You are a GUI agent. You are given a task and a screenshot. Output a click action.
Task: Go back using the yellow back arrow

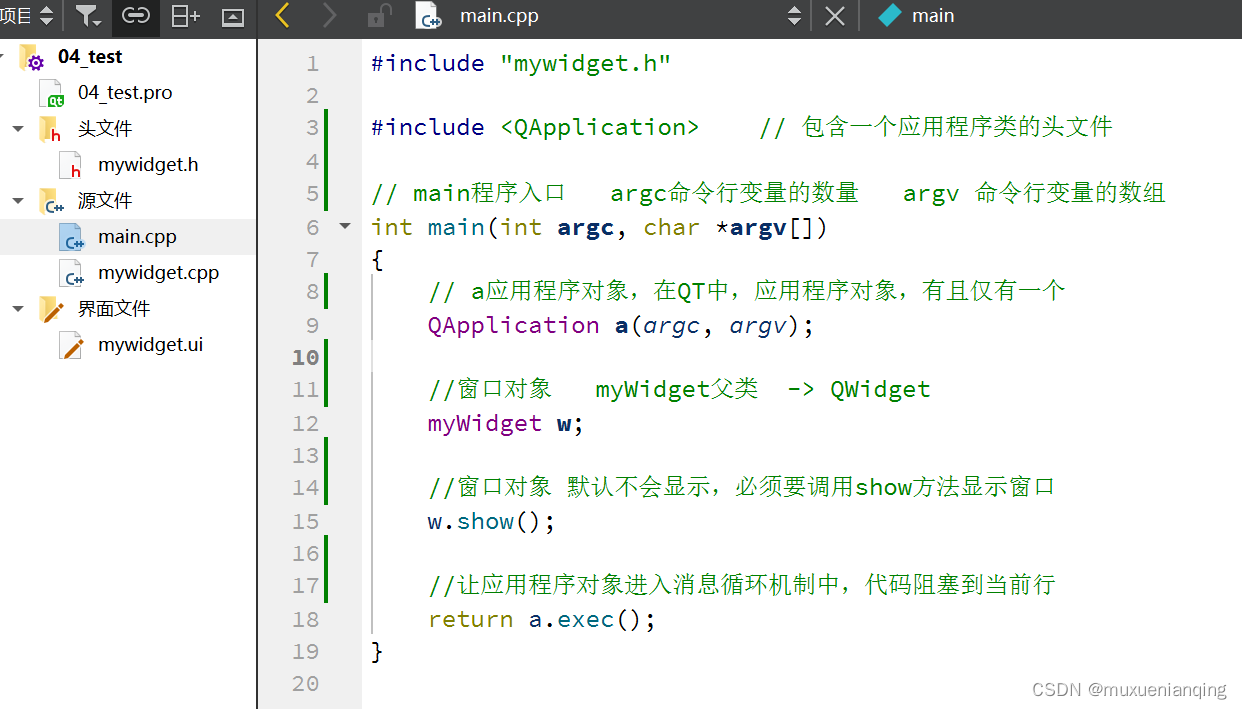point(280,17)
